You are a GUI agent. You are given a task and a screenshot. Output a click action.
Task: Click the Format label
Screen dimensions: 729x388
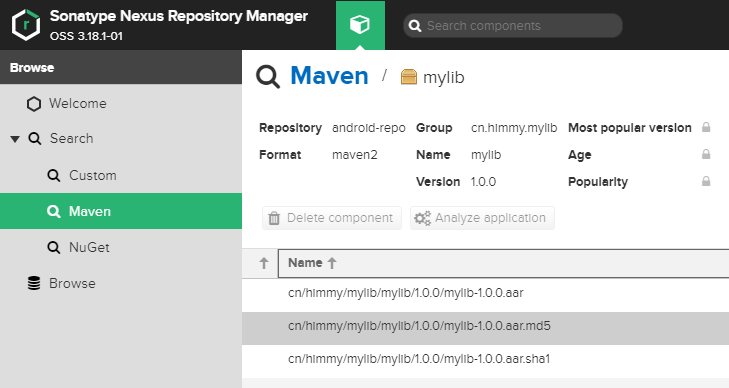280,155
